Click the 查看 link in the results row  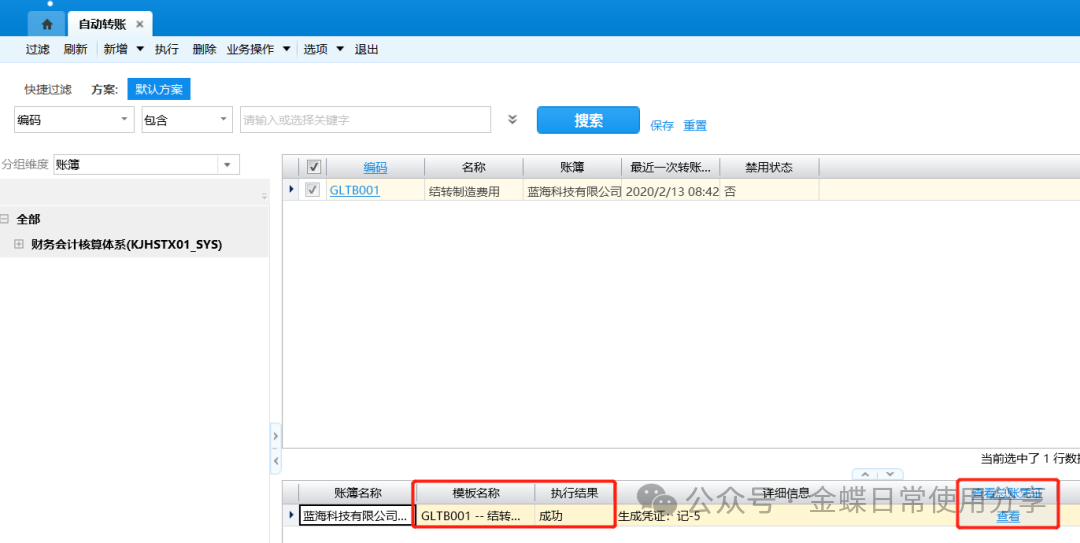pos(1007,516)
